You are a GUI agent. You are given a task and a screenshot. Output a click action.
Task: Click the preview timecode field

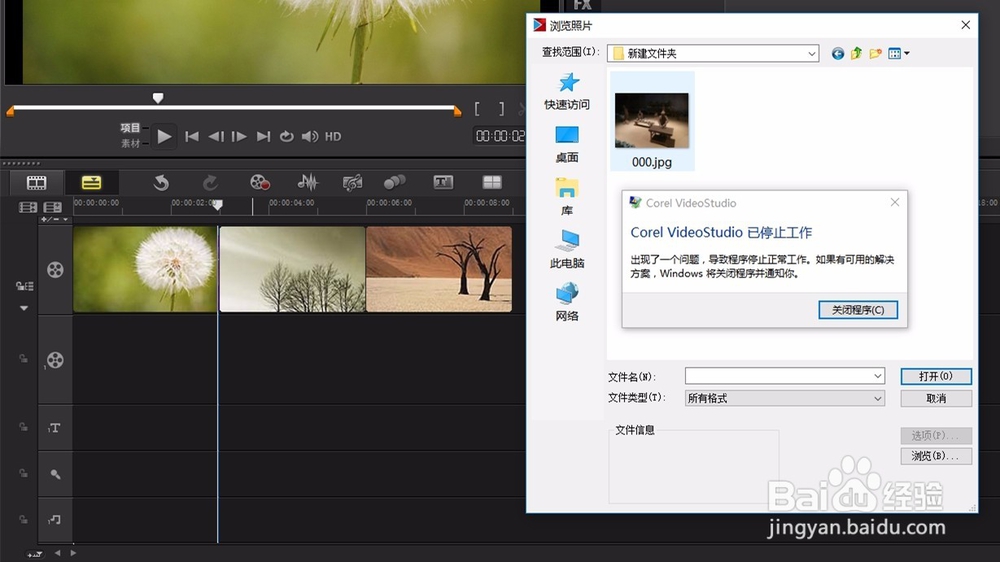coord(499,136)
